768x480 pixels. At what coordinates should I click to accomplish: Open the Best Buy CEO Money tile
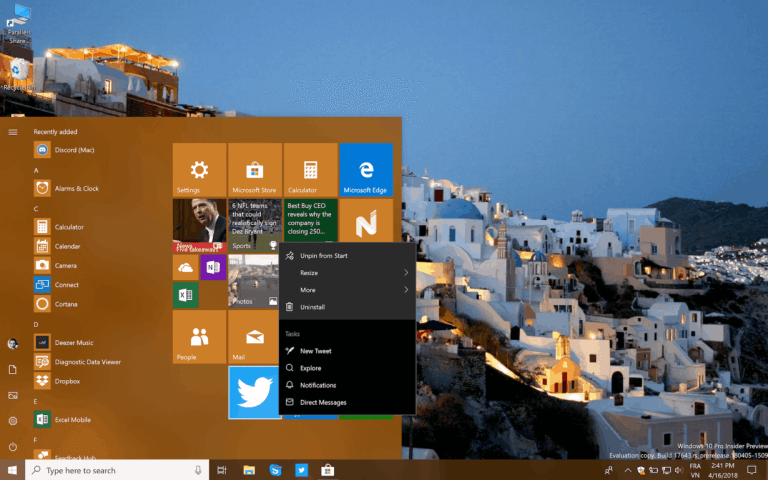click(x=311, y=220)
